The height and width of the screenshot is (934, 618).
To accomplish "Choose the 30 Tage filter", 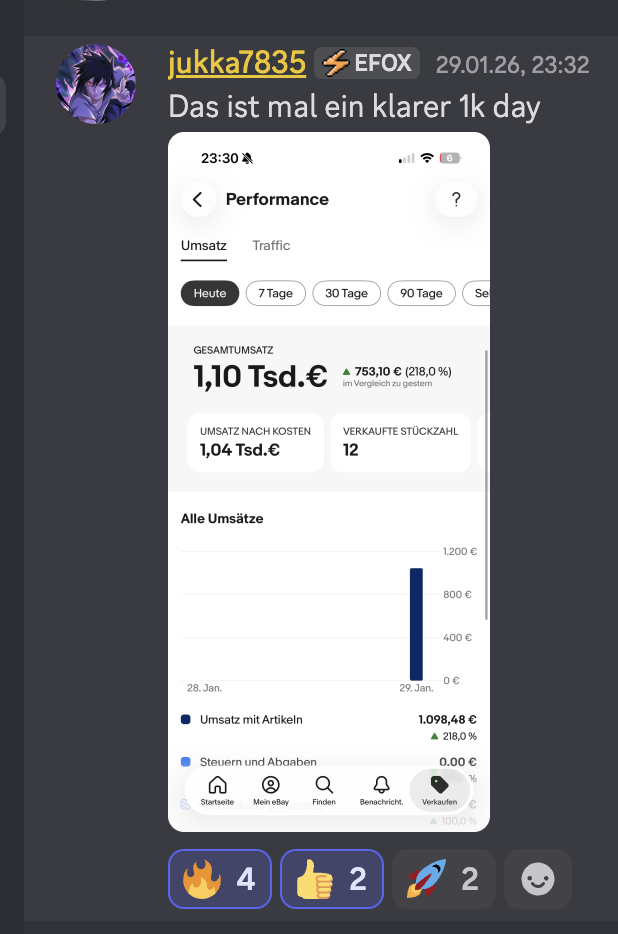I will point(346,293).
